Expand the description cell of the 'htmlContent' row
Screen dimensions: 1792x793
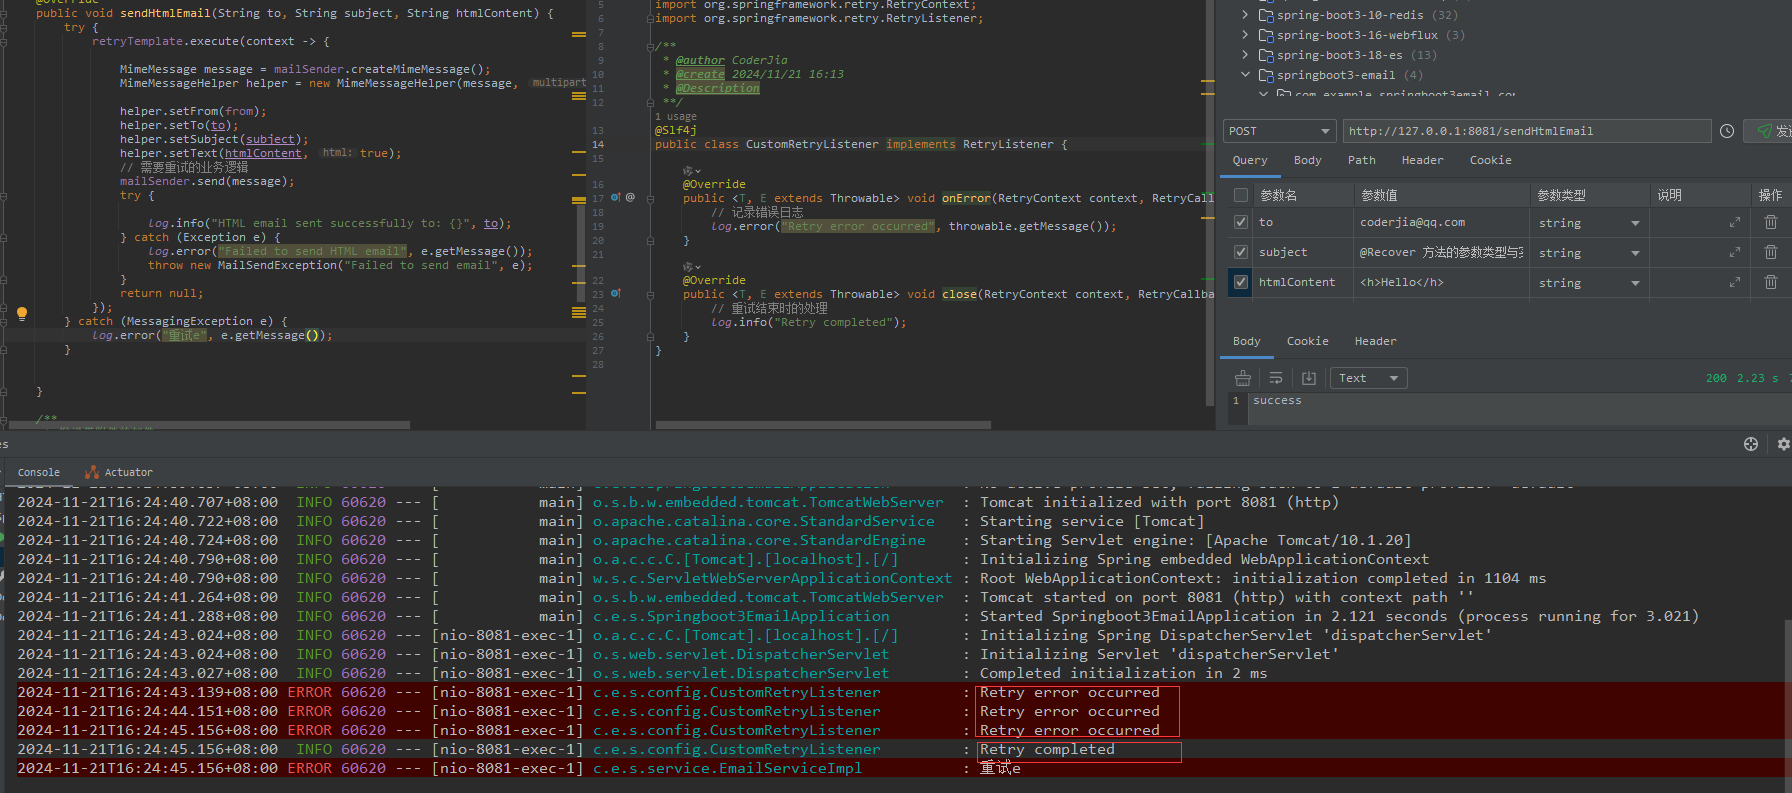[1735, 283]
